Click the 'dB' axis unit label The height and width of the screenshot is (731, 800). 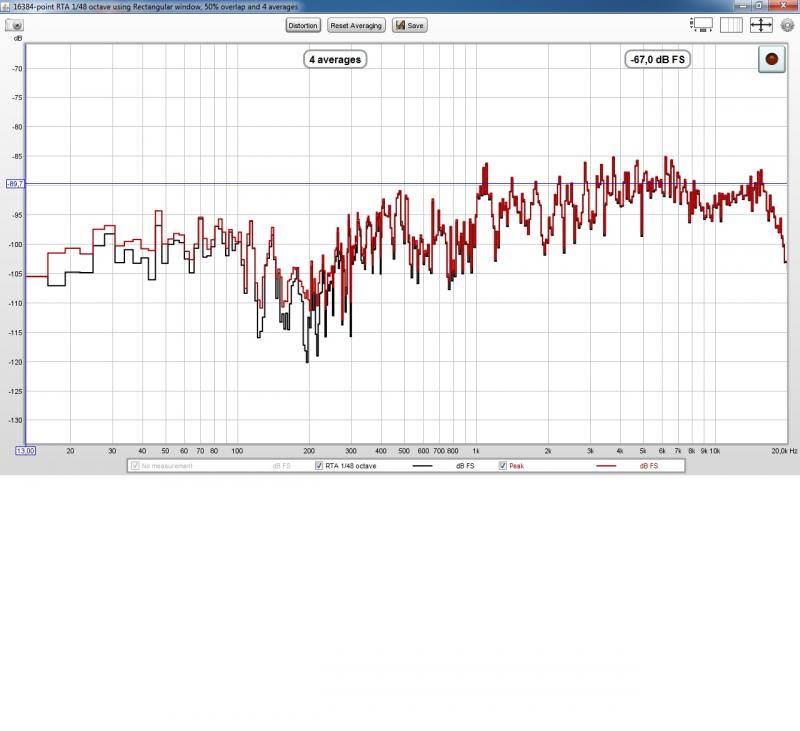click(x=18, y=38)
